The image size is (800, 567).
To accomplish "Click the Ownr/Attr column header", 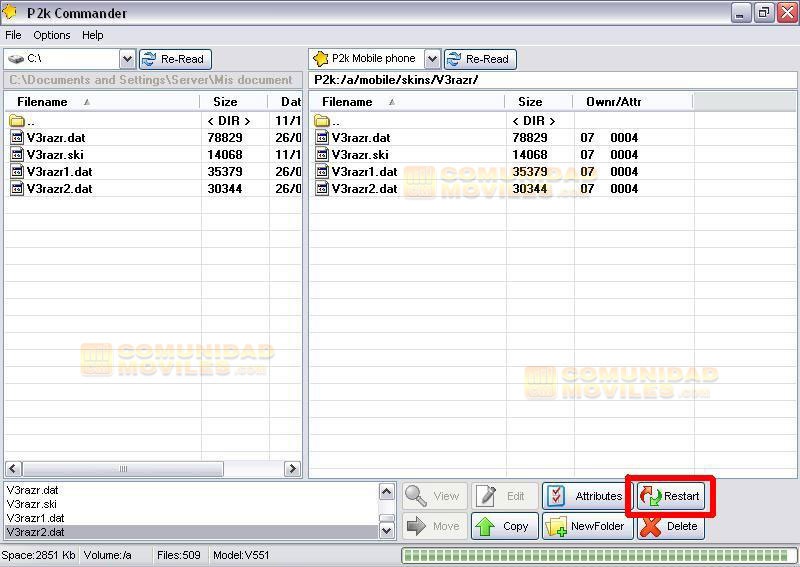I will (x=613, y=102).
